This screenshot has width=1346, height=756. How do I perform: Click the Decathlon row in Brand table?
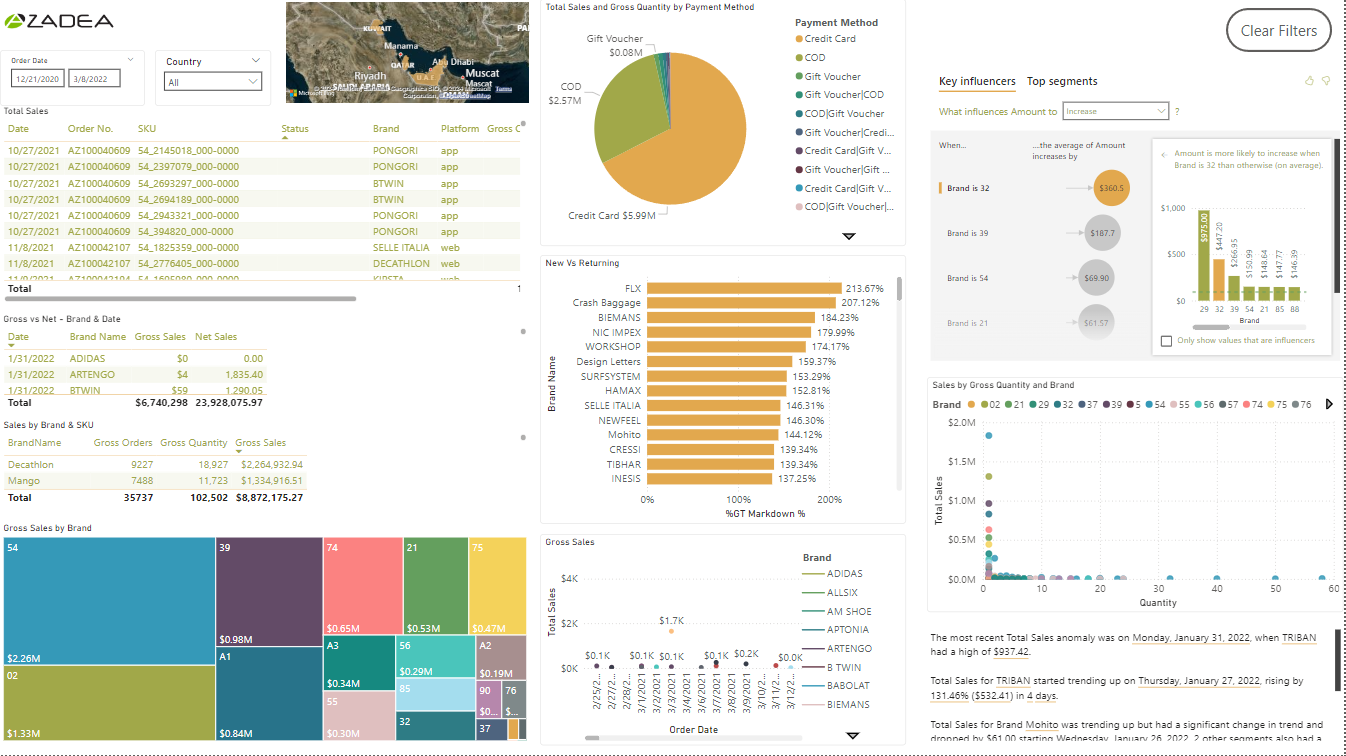[x=155, y=464]
